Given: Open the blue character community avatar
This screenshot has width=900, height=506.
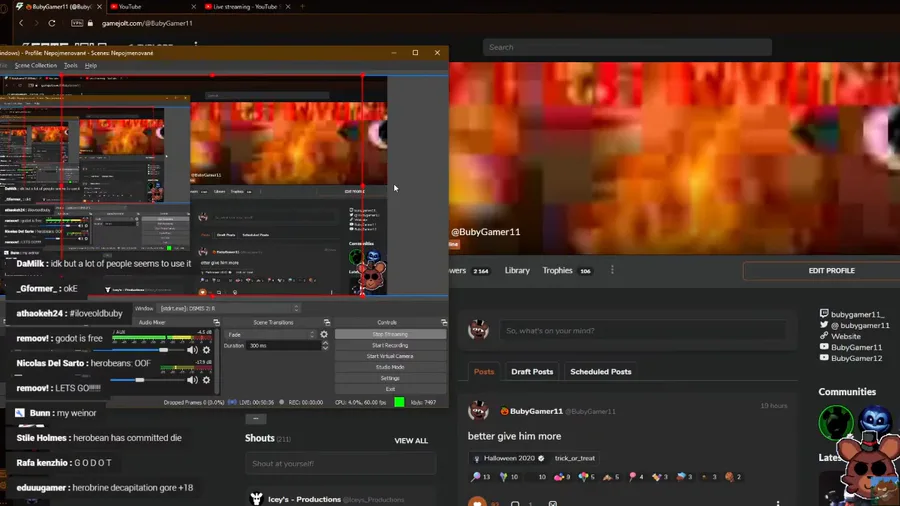Looking at the screenshot, I should pos(875,421).
